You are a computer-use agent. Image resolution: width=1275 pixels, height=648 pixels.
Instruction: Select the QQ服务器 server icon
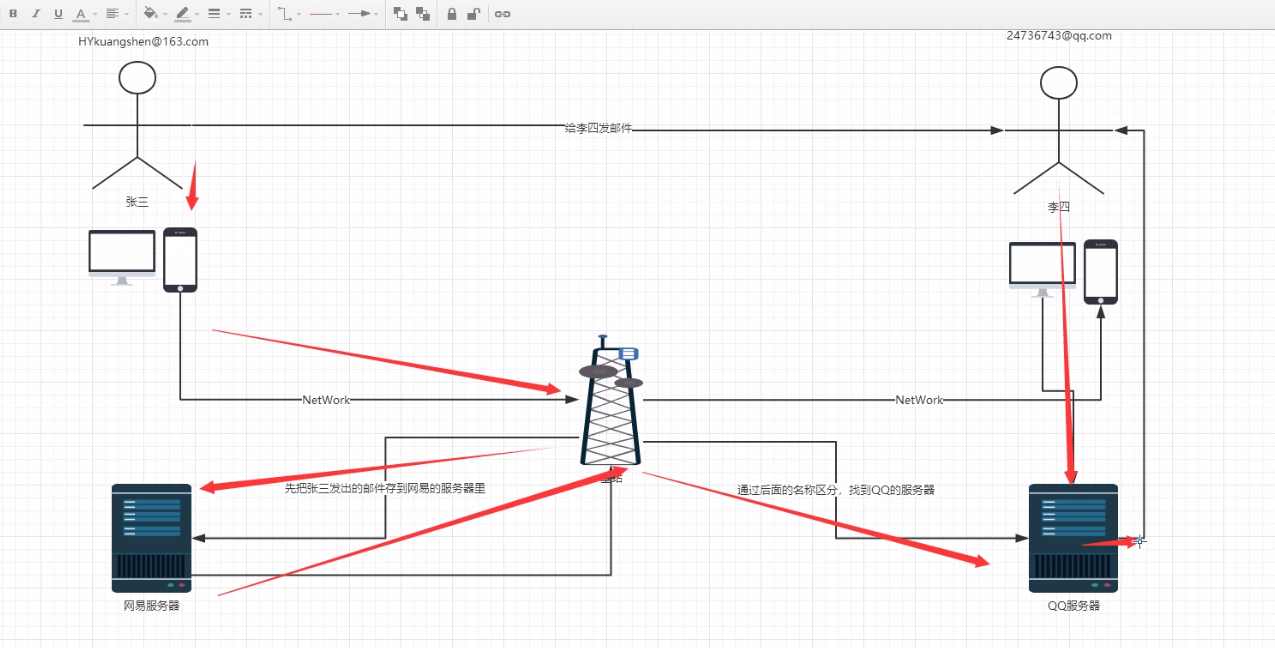1073,538
